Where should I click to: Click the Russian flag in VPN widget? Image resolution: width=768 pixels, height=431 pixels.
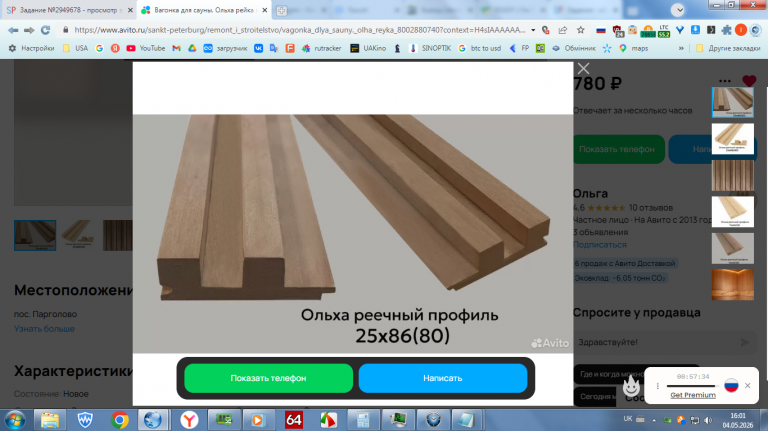tap(731, 385)
